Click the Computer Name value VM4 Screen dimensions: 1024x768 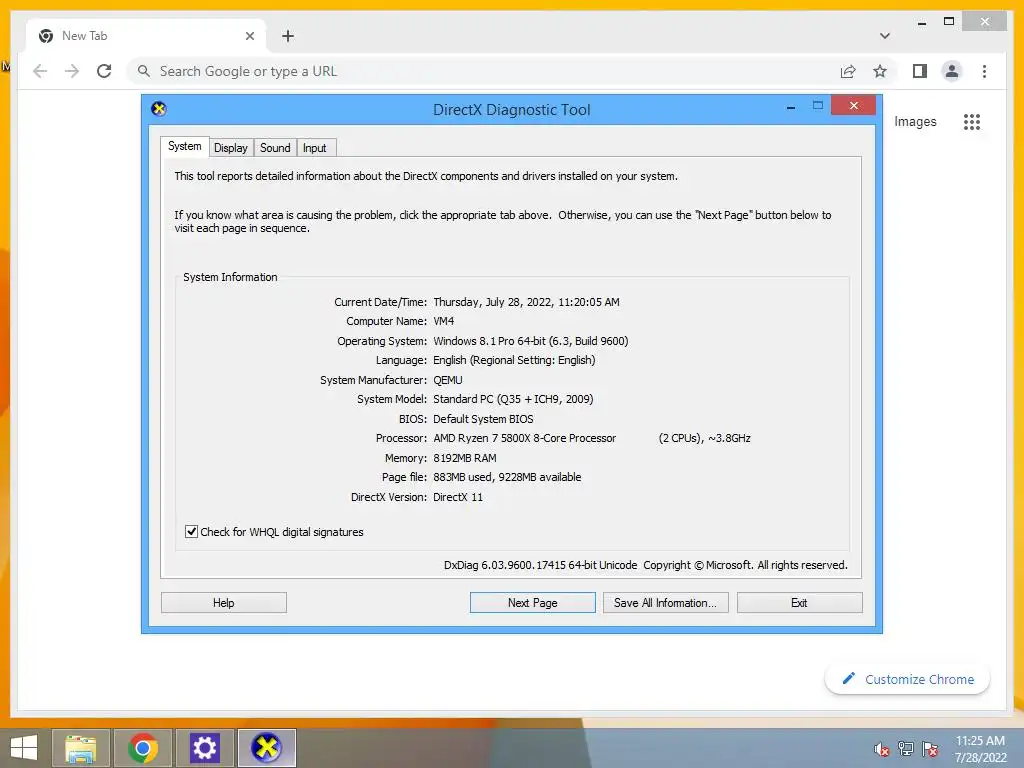(x=443, y=321)
